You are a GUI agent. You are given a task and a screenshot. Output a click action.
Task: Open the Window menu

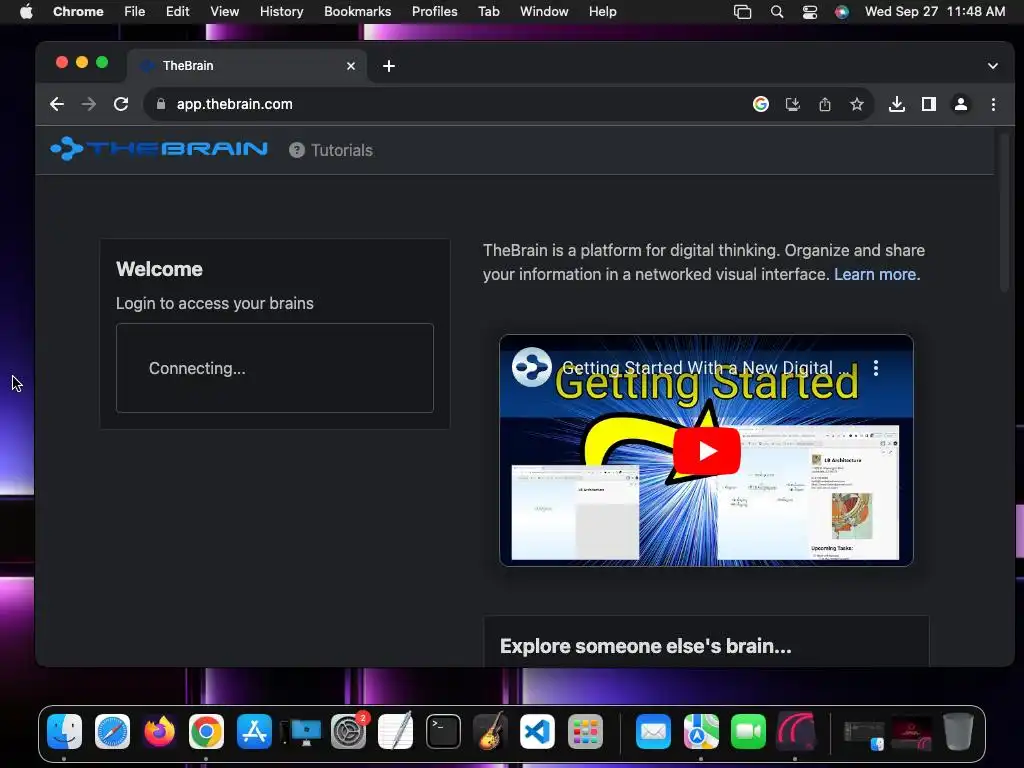[544, 12]
